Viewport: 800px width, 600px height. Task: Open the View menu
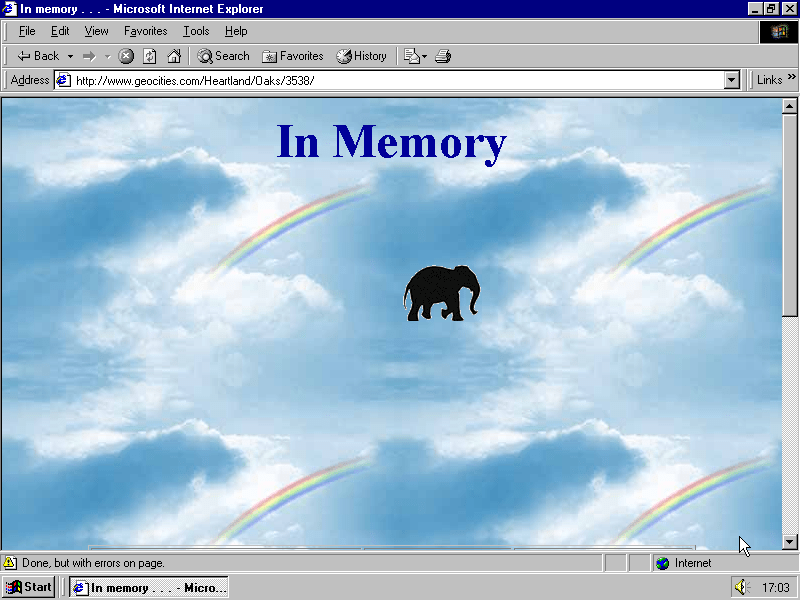(96, 31)
